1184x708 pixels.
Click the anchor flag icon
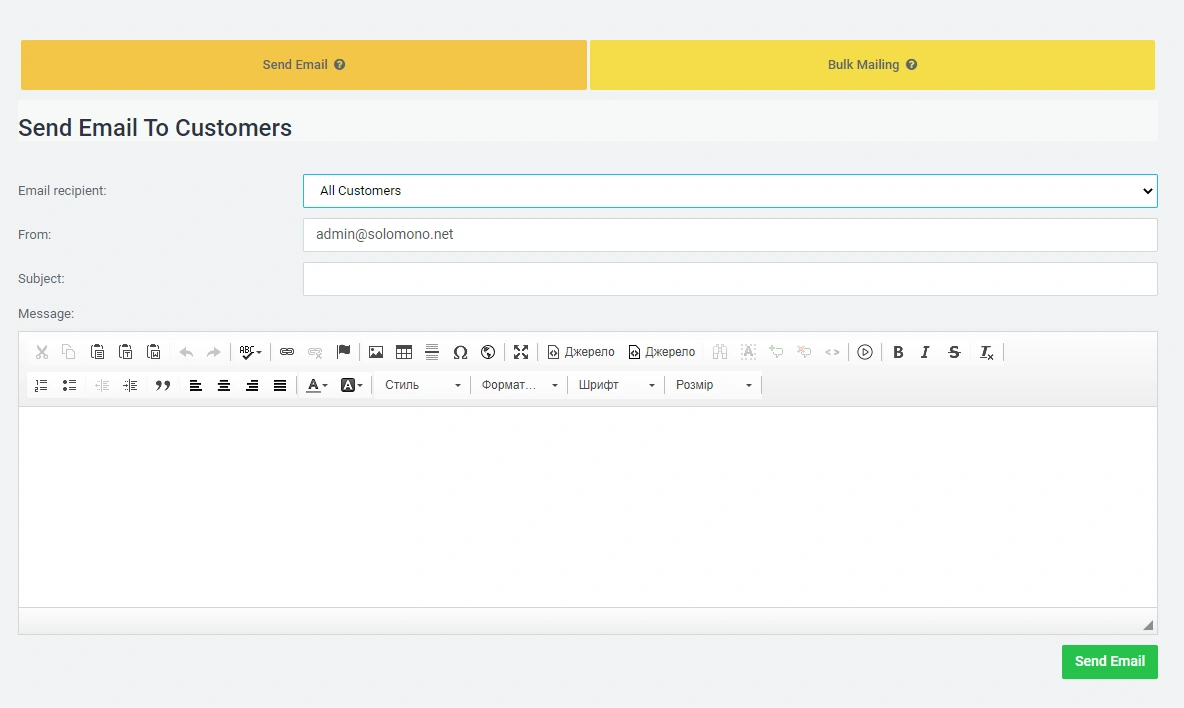343,352
